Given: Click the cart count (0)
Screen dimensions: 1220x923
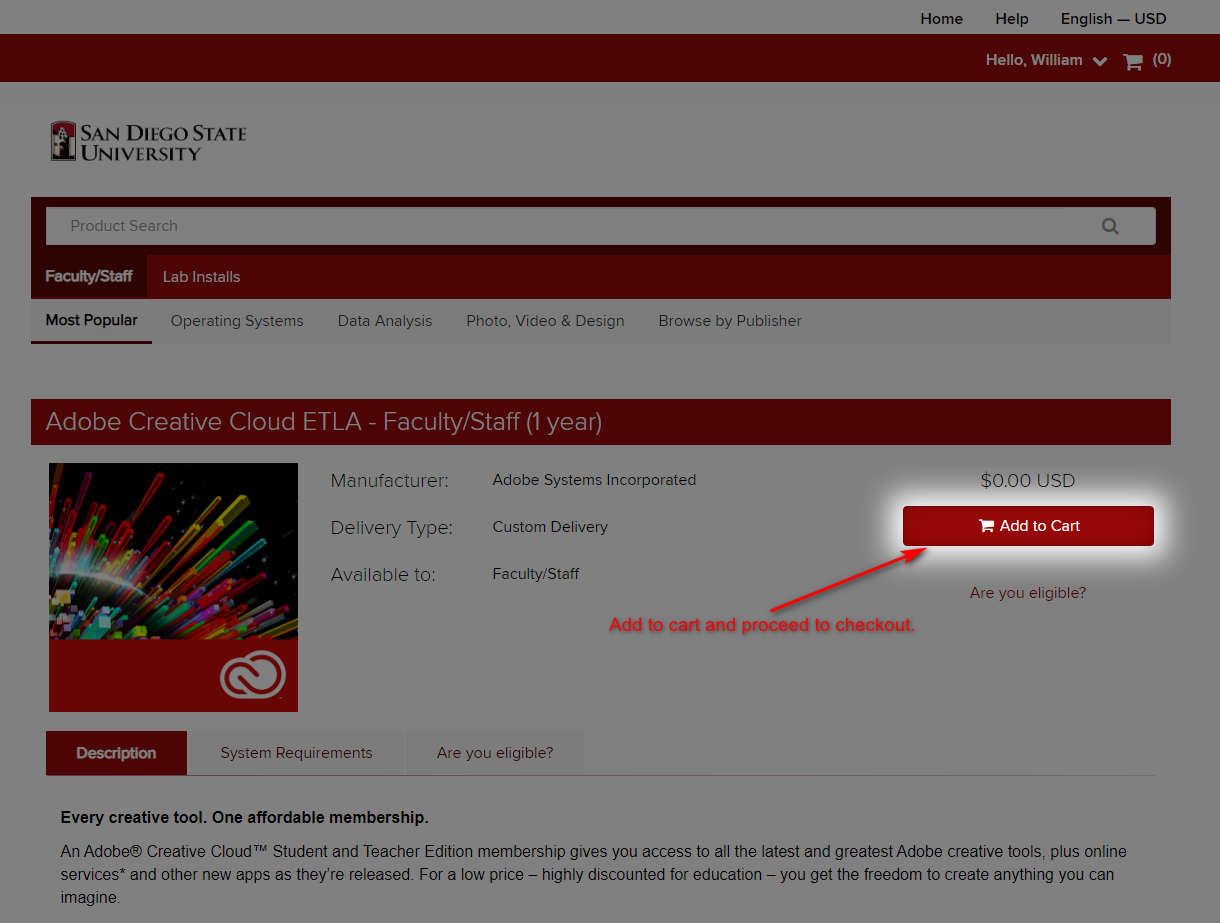Looking at the screenshot, I should pyautogui.click(x=1161, y=60).
